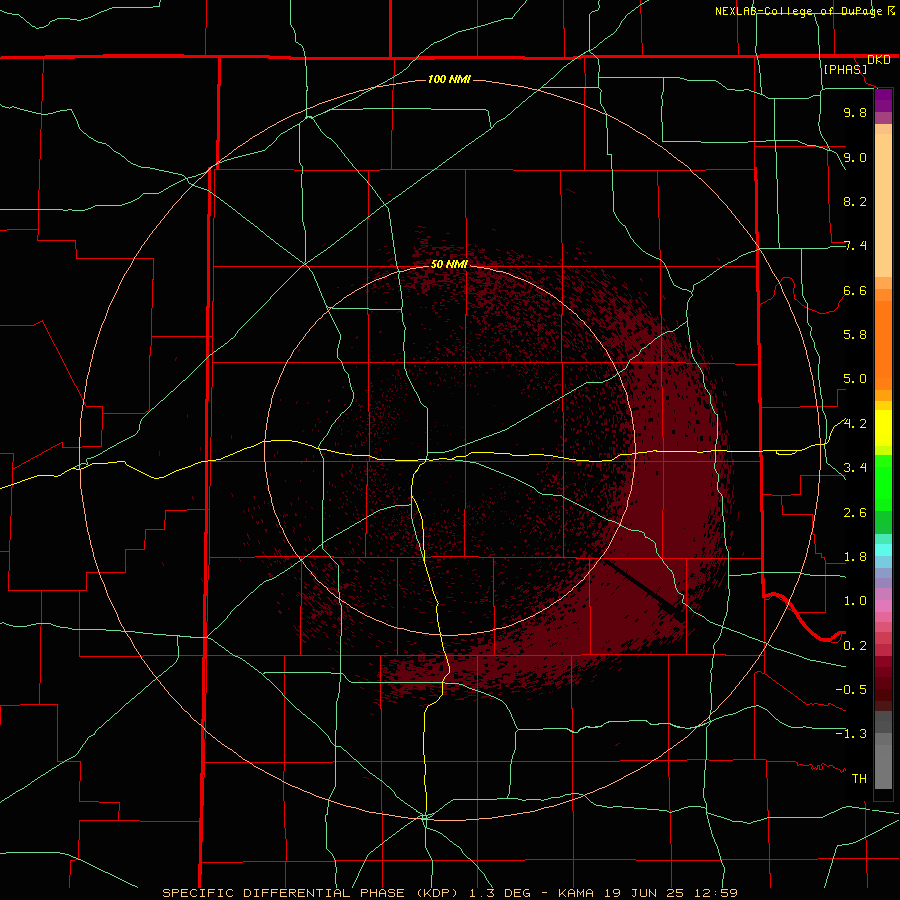Click the 1.0 scale value
This screenshot has width=900, height=900.
tap(855, 601)
